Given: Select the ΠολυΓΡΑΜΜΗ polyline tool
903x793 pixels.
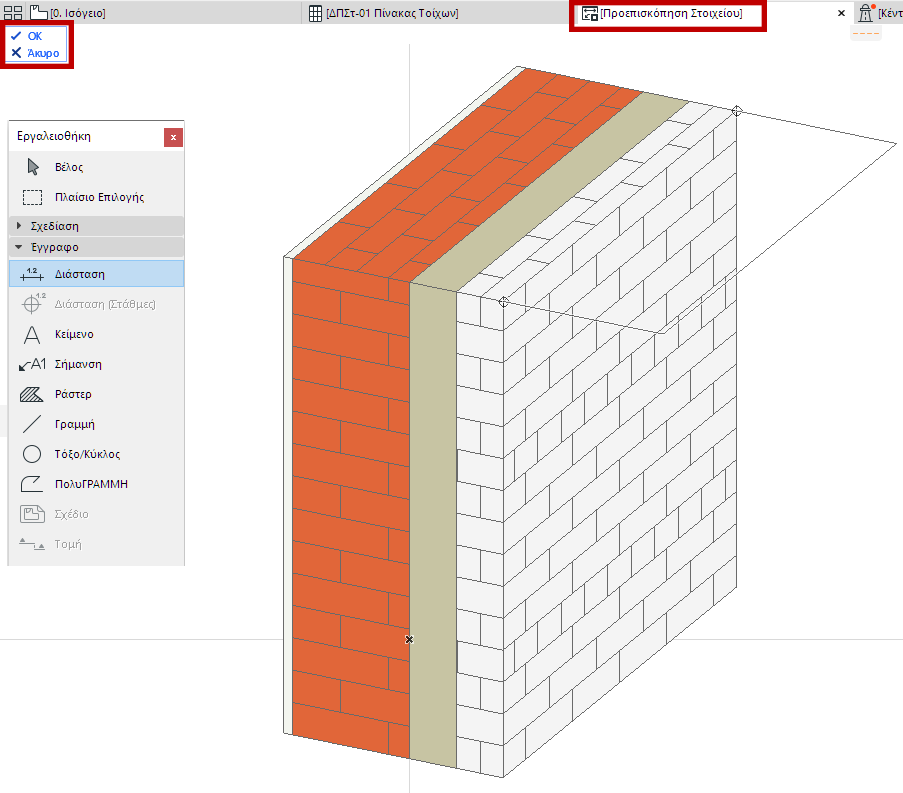Looking at the screenshot, I should pyautogui.click(x=96, y=484).
